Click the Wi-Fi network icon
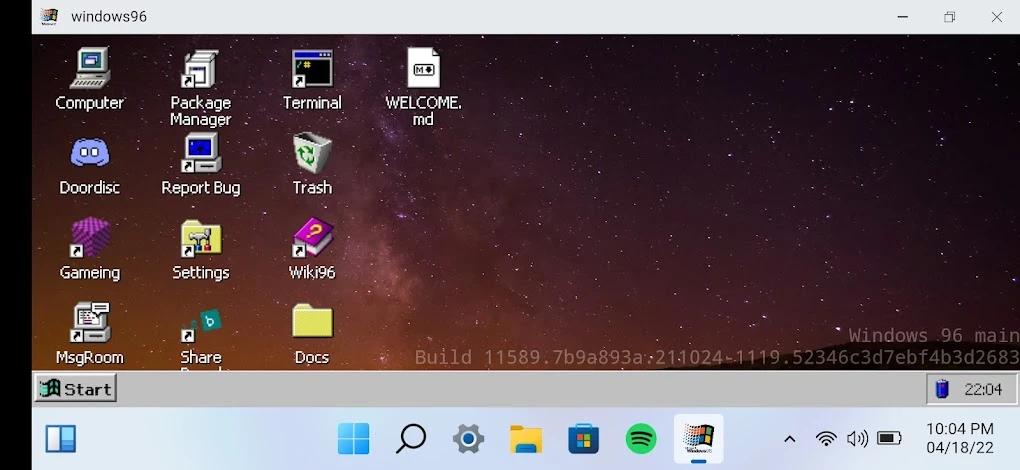 point(825,439)
